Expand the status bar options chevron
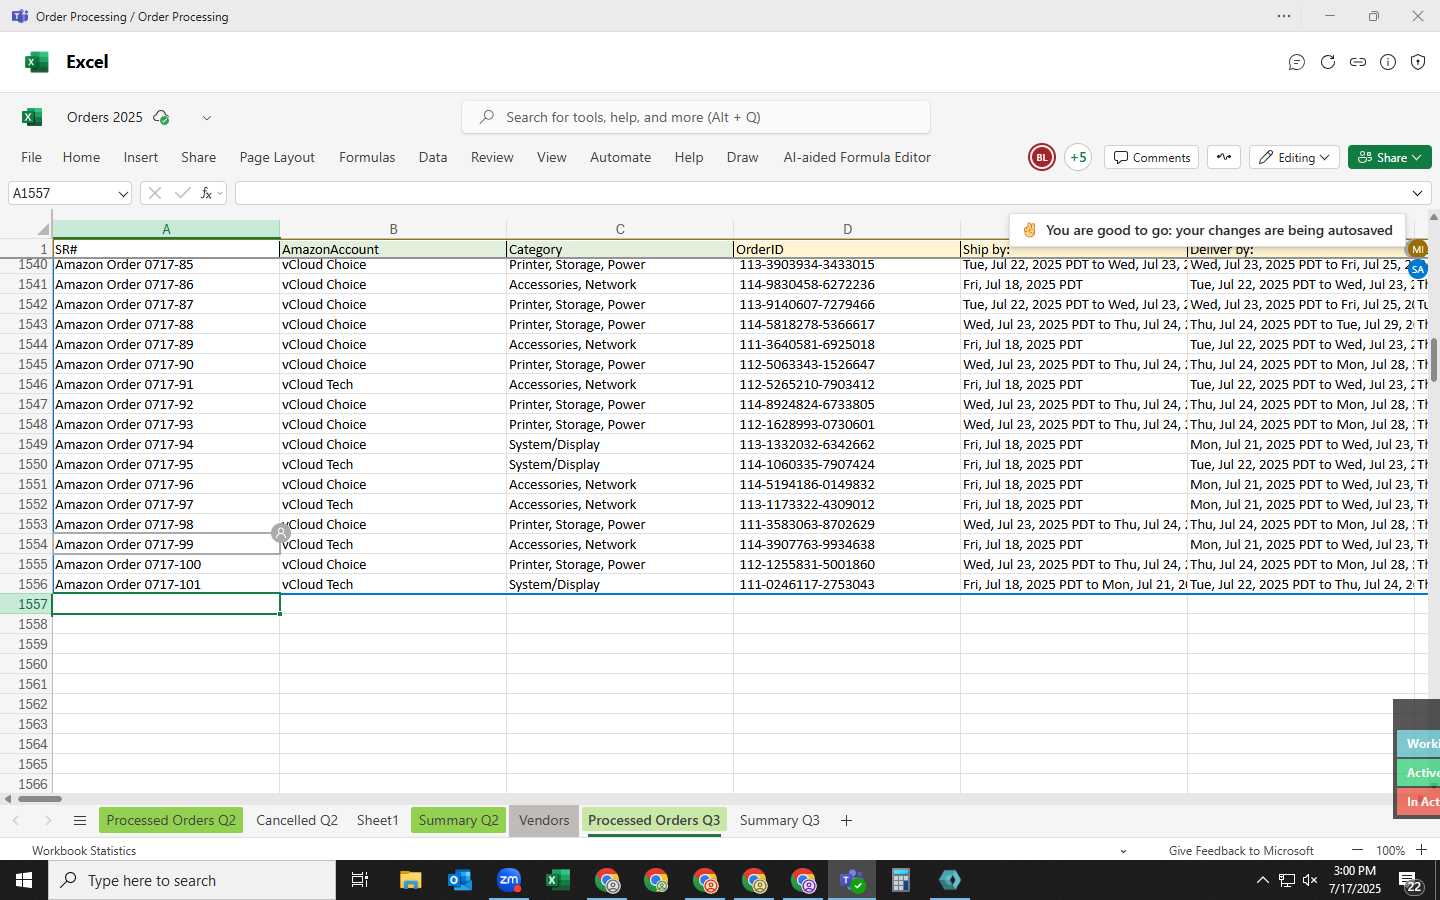This screenshot has height=900, width=1440. tap(1123, 851)
